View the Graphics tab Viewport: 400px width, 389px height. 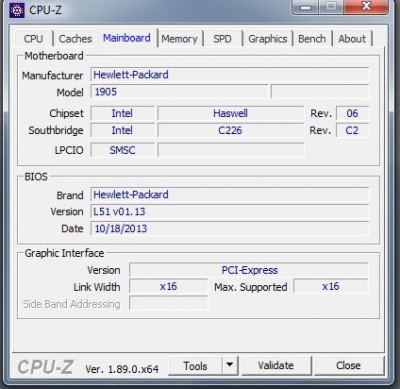[268, 39]
